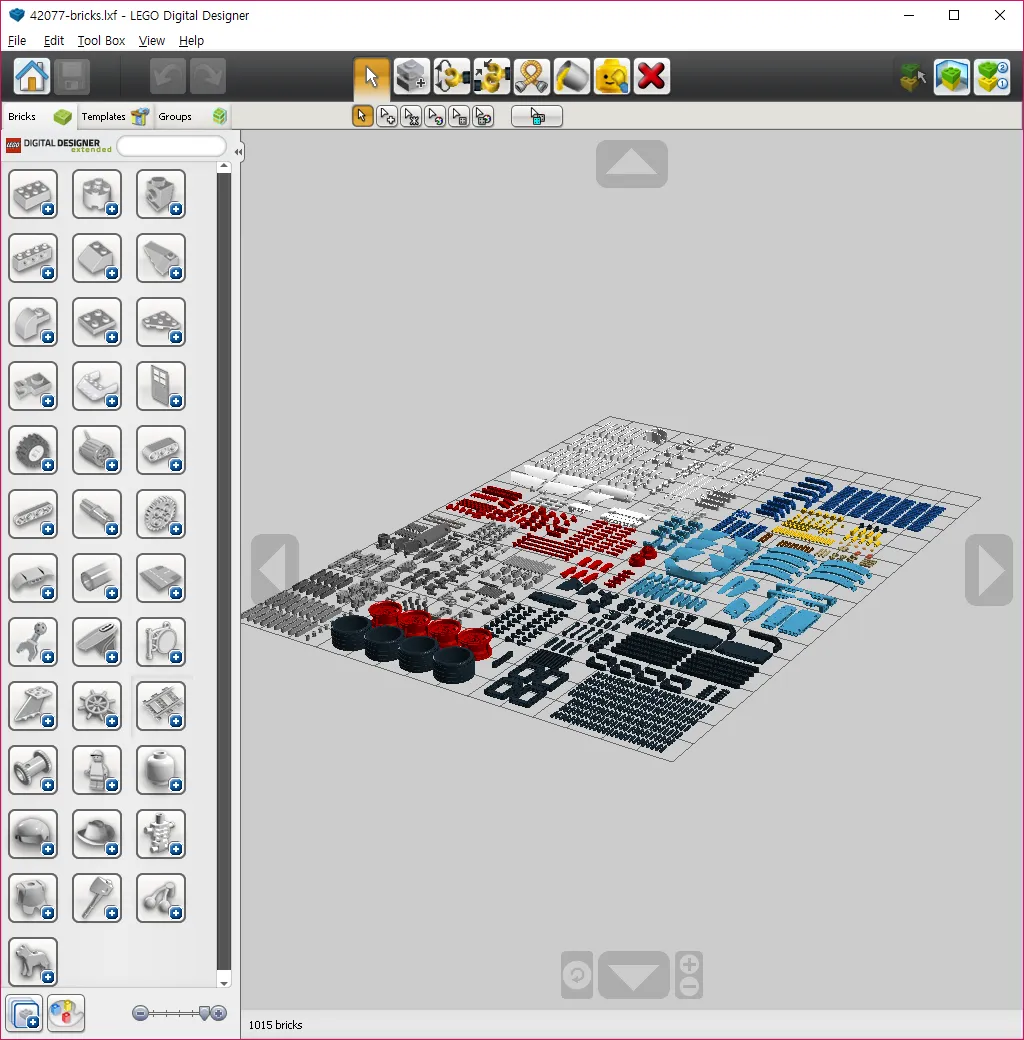Toggle filter bricks by color icon
Screen dimensions: 1024x1040
[66, 1013]
